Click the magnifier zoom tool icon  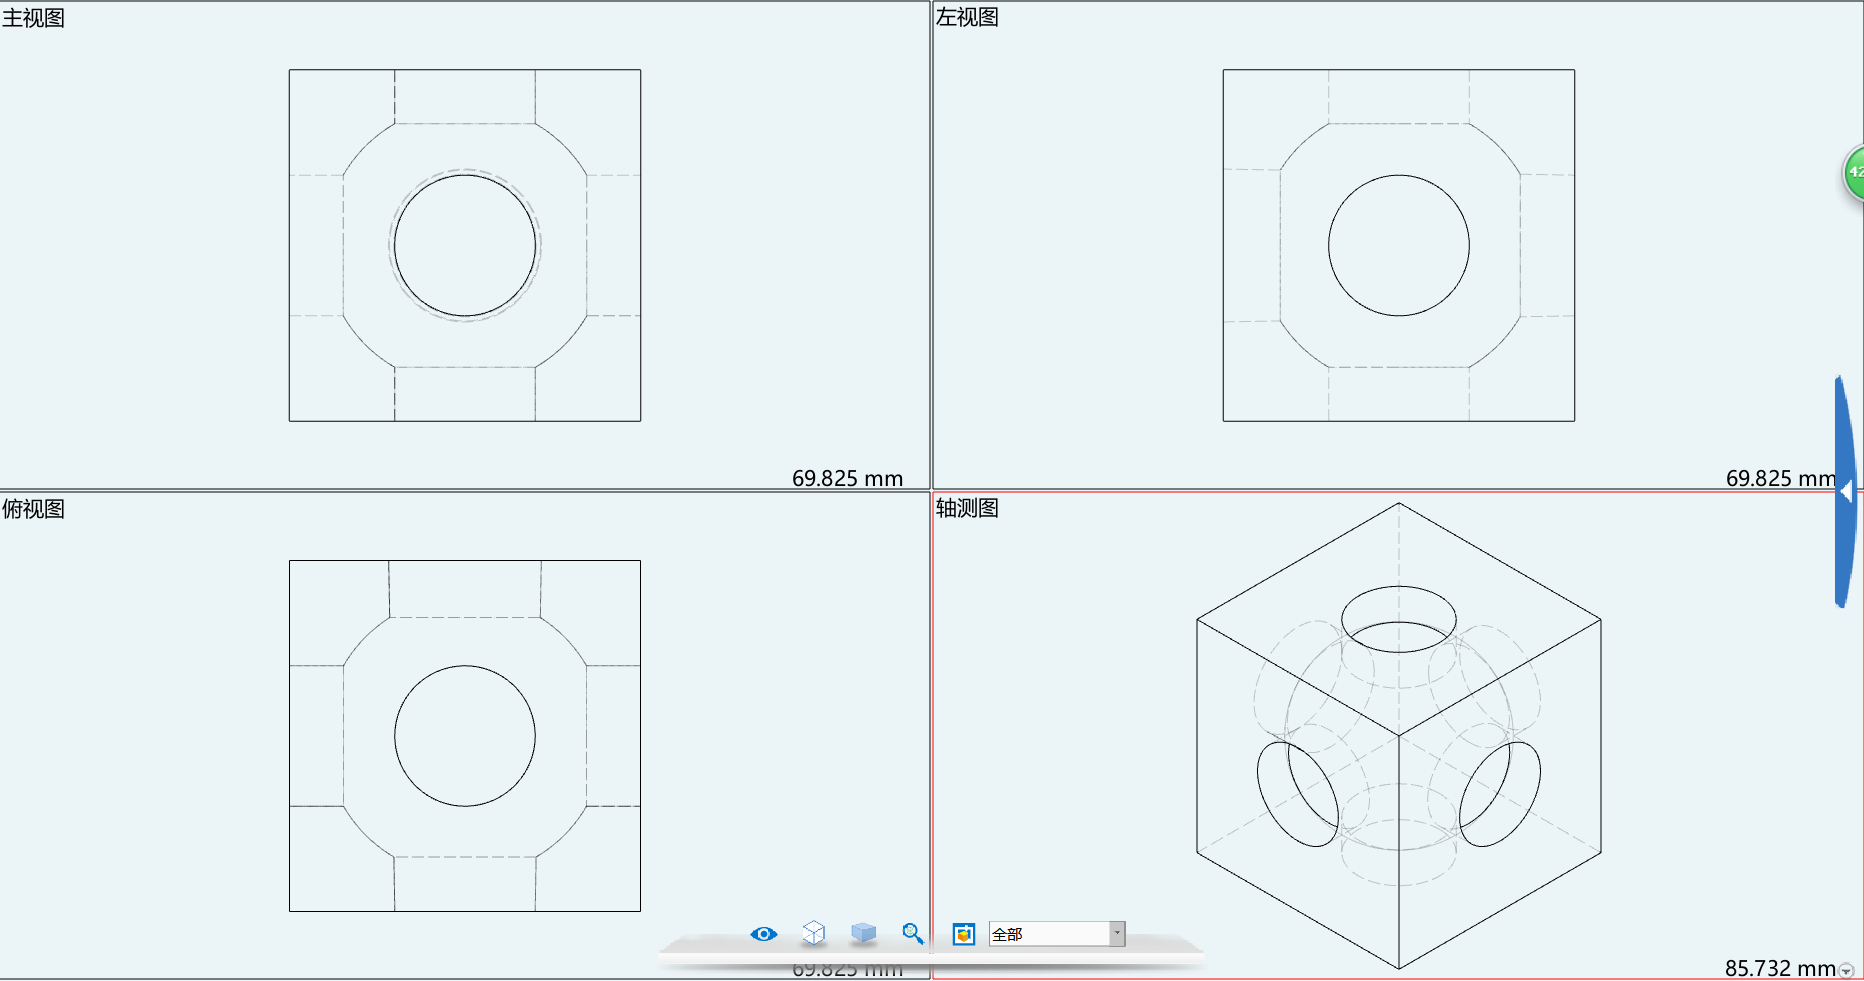913,933
